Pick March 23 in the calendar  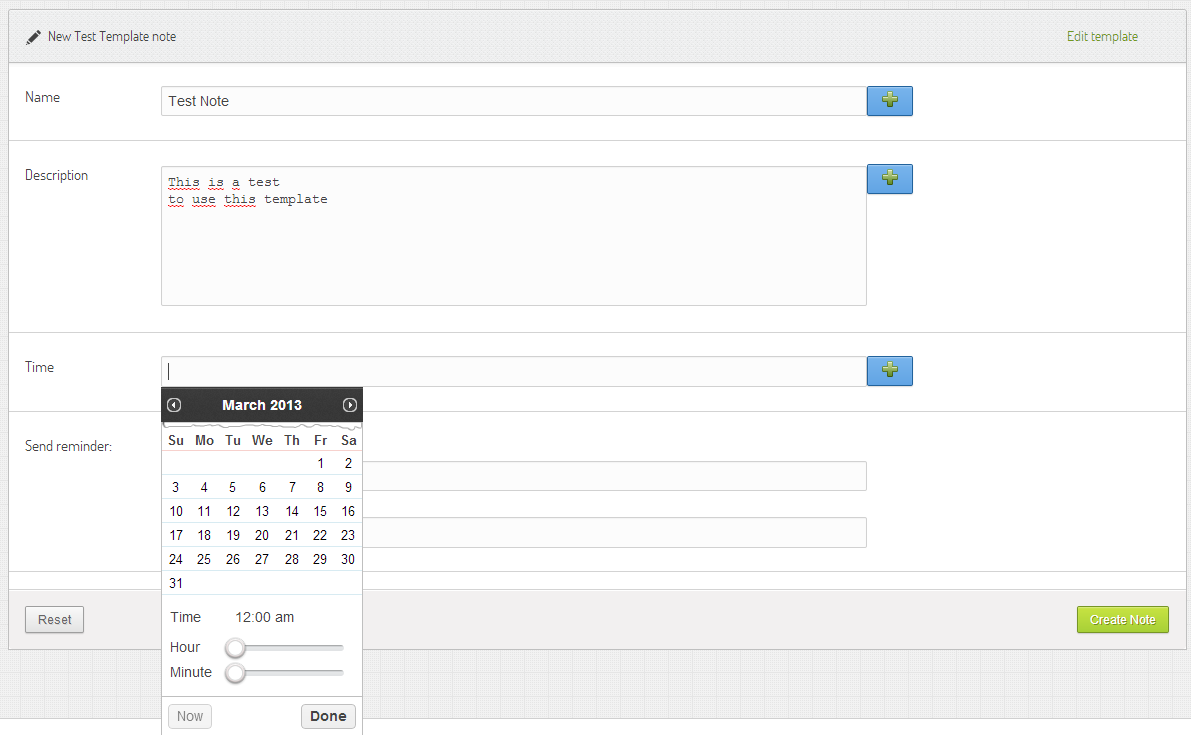click(348, 535)
